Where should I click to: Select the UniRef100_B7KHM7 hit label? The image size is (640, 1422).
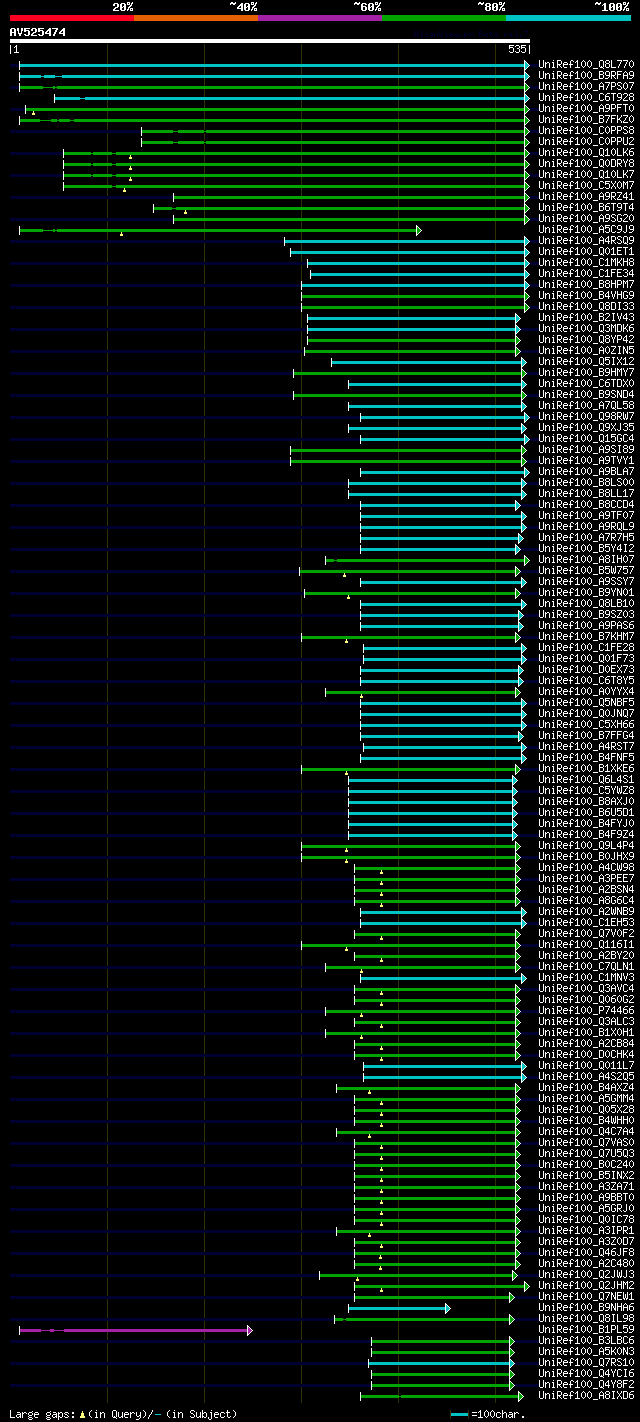pyautogui.click(x=586, y=637)
